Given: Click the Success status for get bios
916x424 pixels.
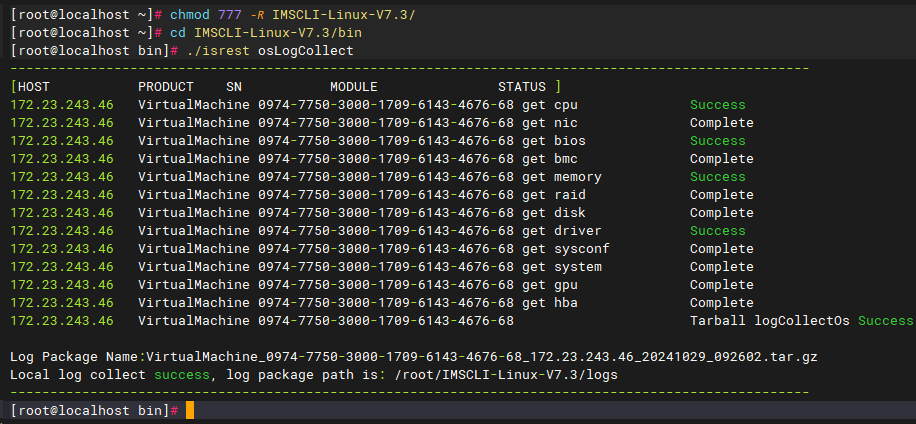Looking at the screenshot, I should pyautogui.click(x=717, y=141).
